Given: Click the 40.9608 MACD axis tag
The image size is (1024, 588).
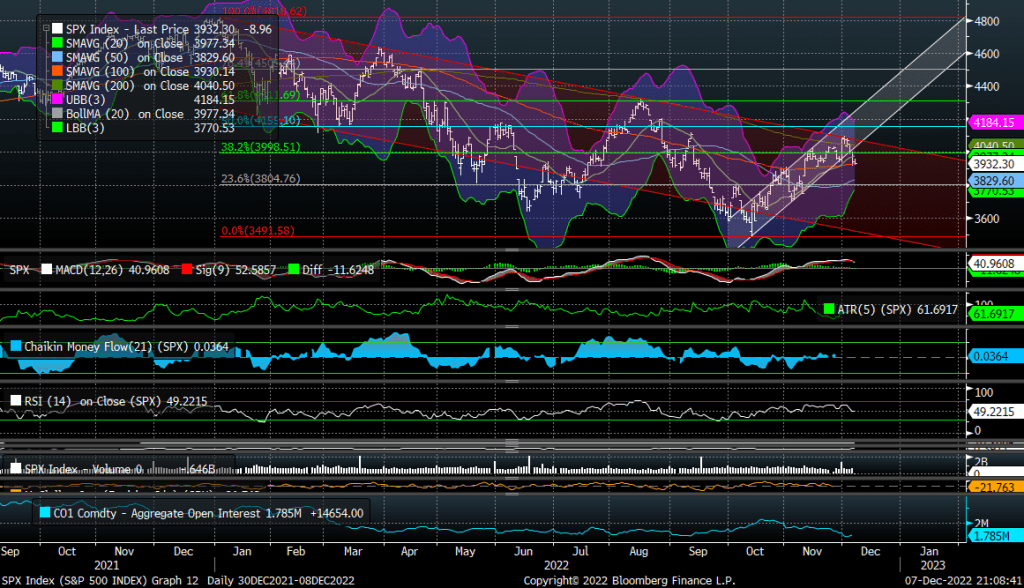Looking at the screenshot, I should (x=994, y=264).
